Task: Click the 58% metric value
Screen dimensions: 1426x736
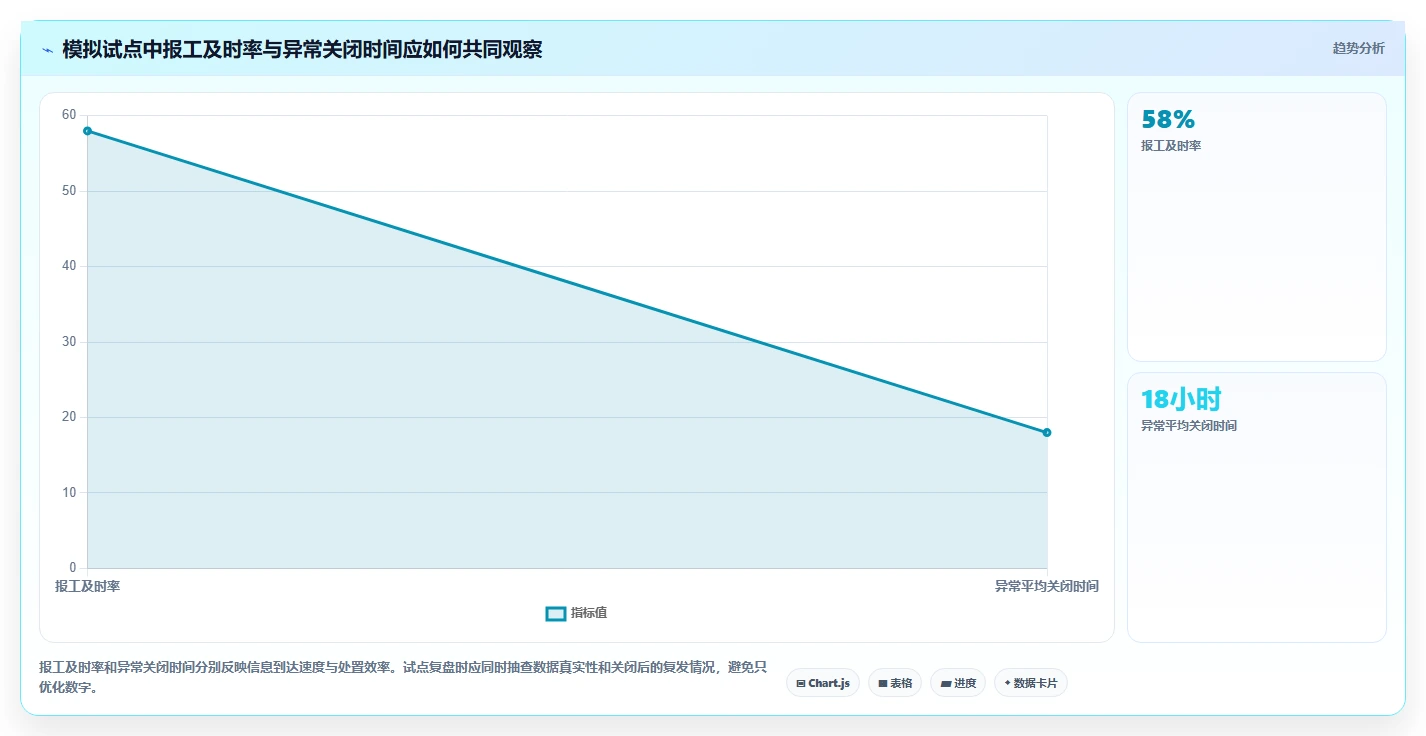Action: click(x=1168, y=120)
